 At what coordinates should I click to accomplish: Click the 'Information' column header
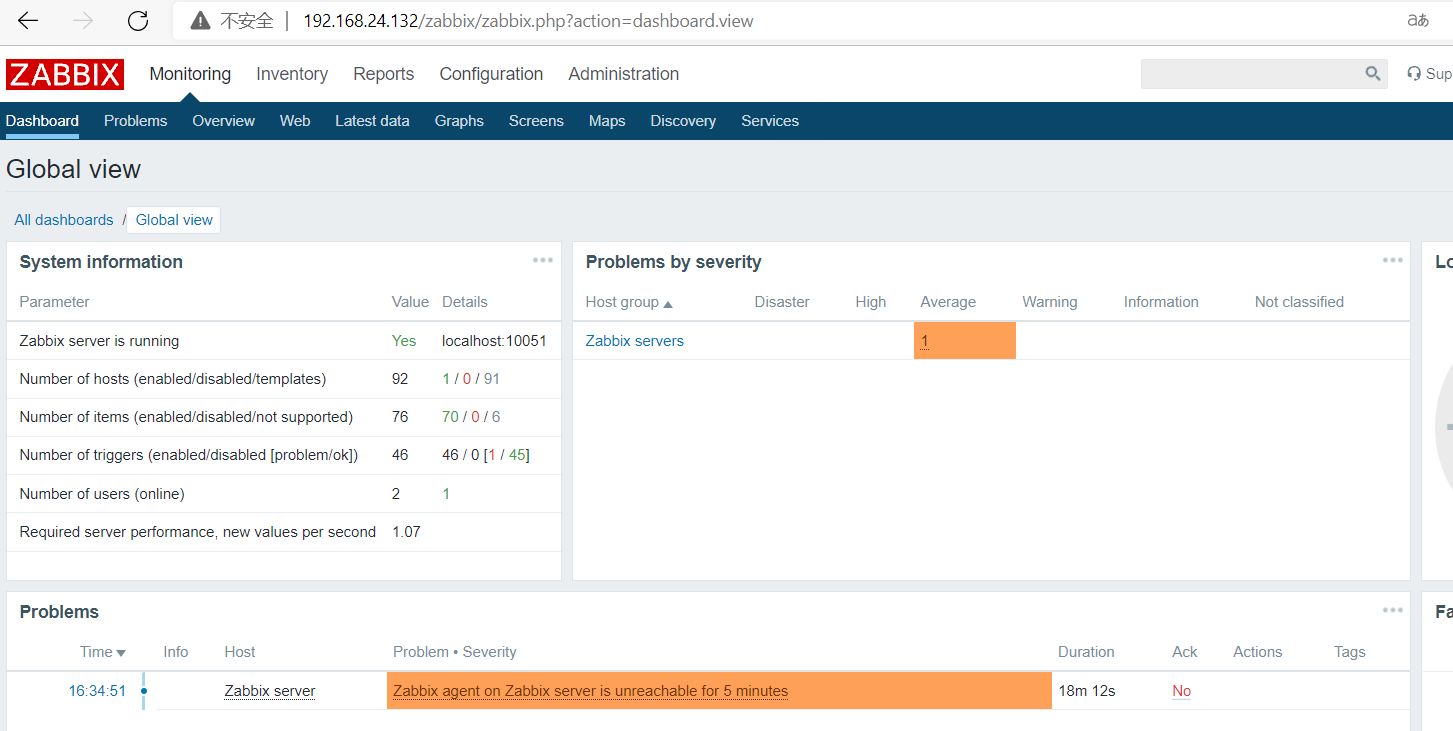1161,302
